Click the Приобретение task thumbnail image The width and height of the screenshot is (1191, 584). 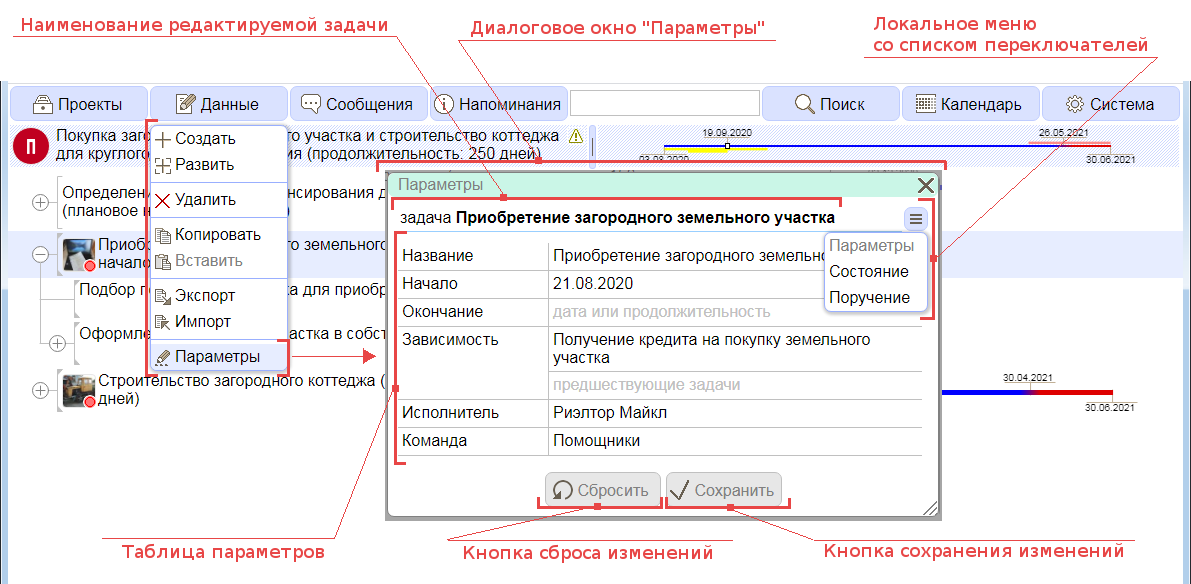[x=78, y=254]
